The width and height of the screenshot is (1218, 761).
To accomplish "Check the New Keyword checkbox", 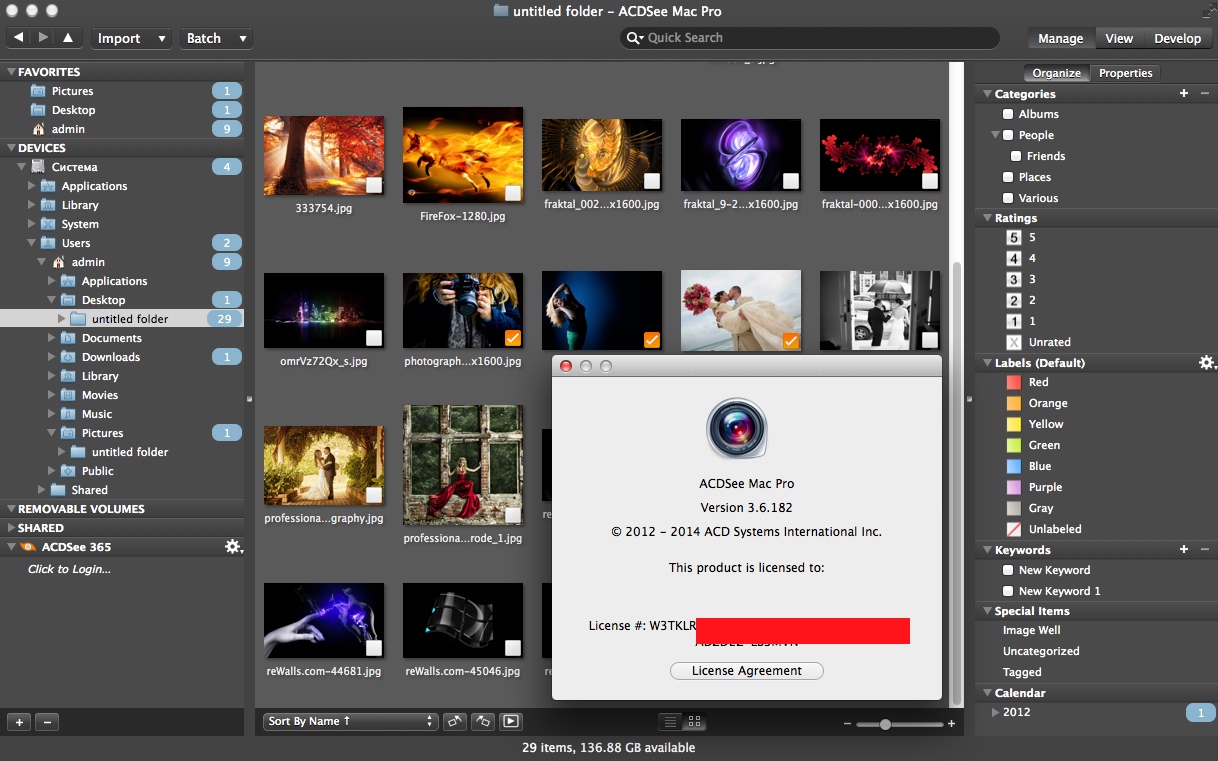I will coord(1008,570).
